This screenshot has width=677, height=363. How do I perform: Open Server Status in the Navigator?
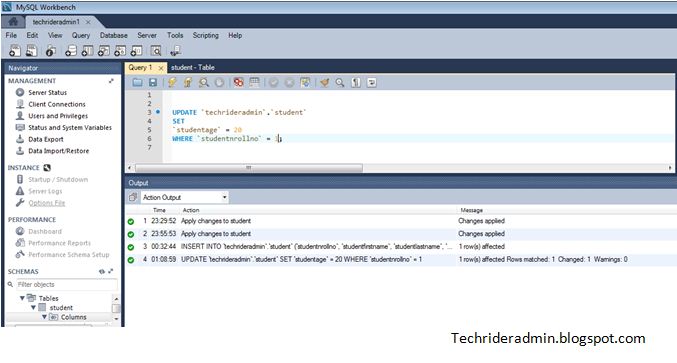[x=47, y=92]
